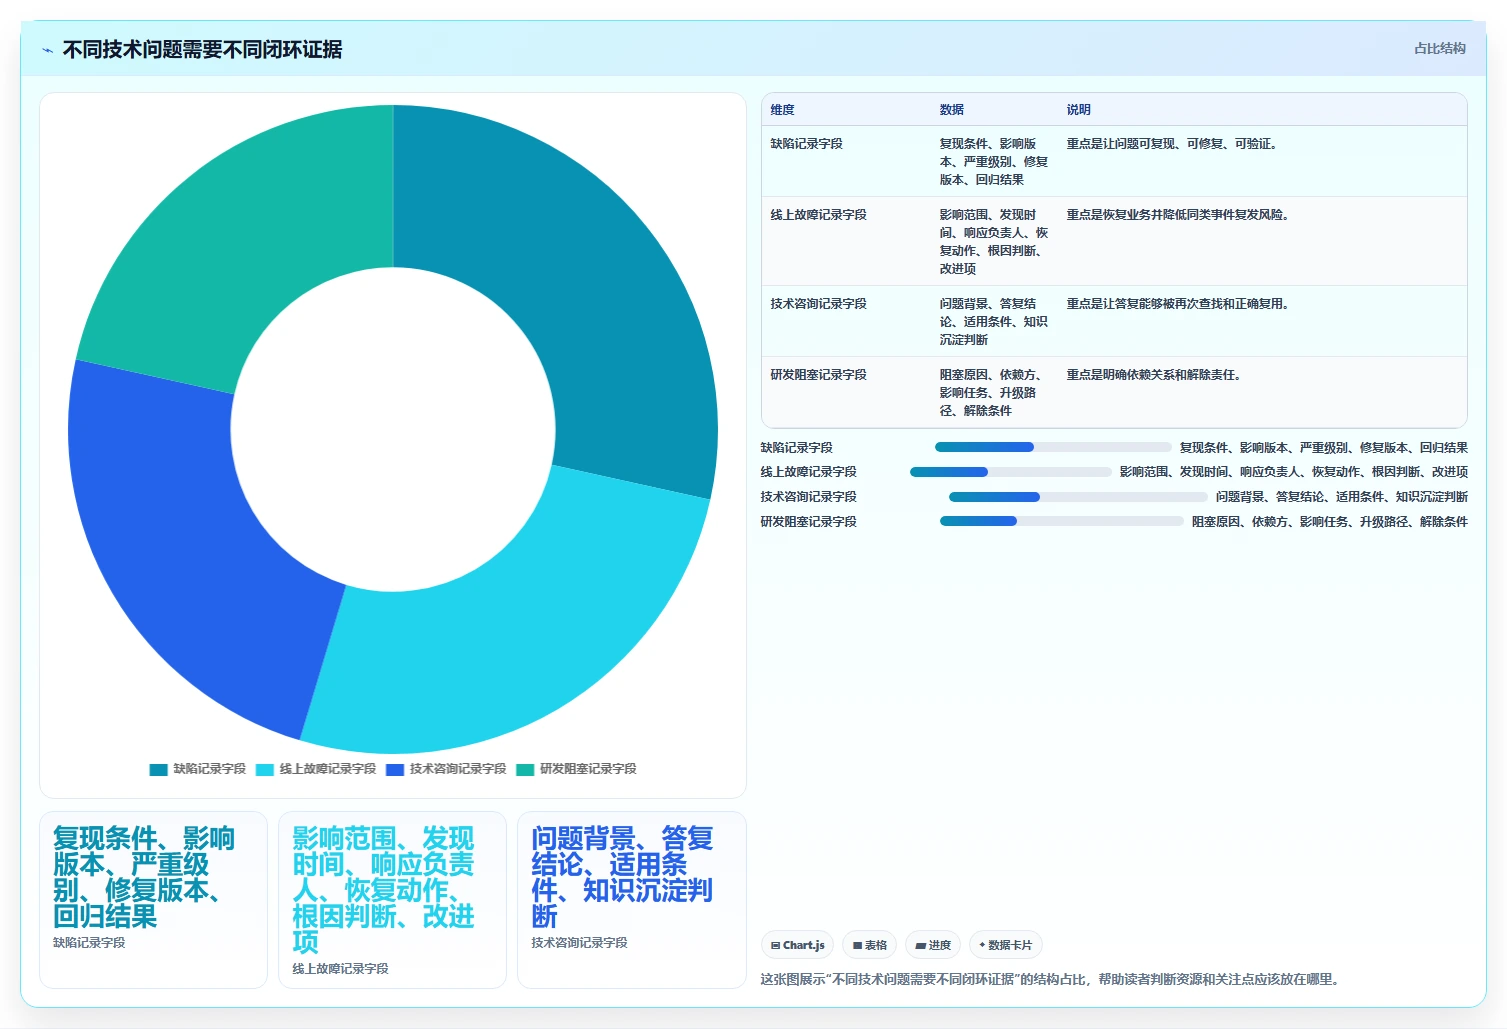Toggle the 技术咨询记录字段 legend color swatch
Viewport: 1507px width, 1029px height.
(395, 769)
